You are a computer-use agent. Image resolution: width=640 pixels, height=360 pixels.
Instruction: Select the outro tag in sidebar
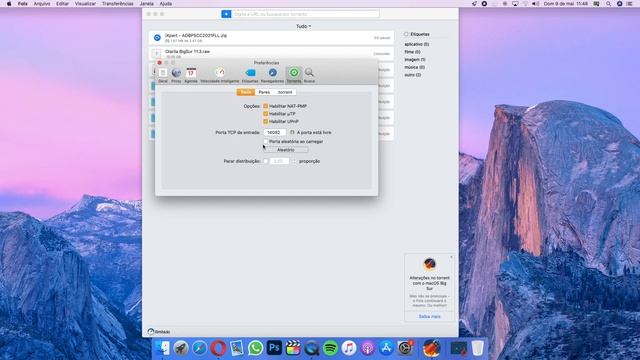click(412, 75)
